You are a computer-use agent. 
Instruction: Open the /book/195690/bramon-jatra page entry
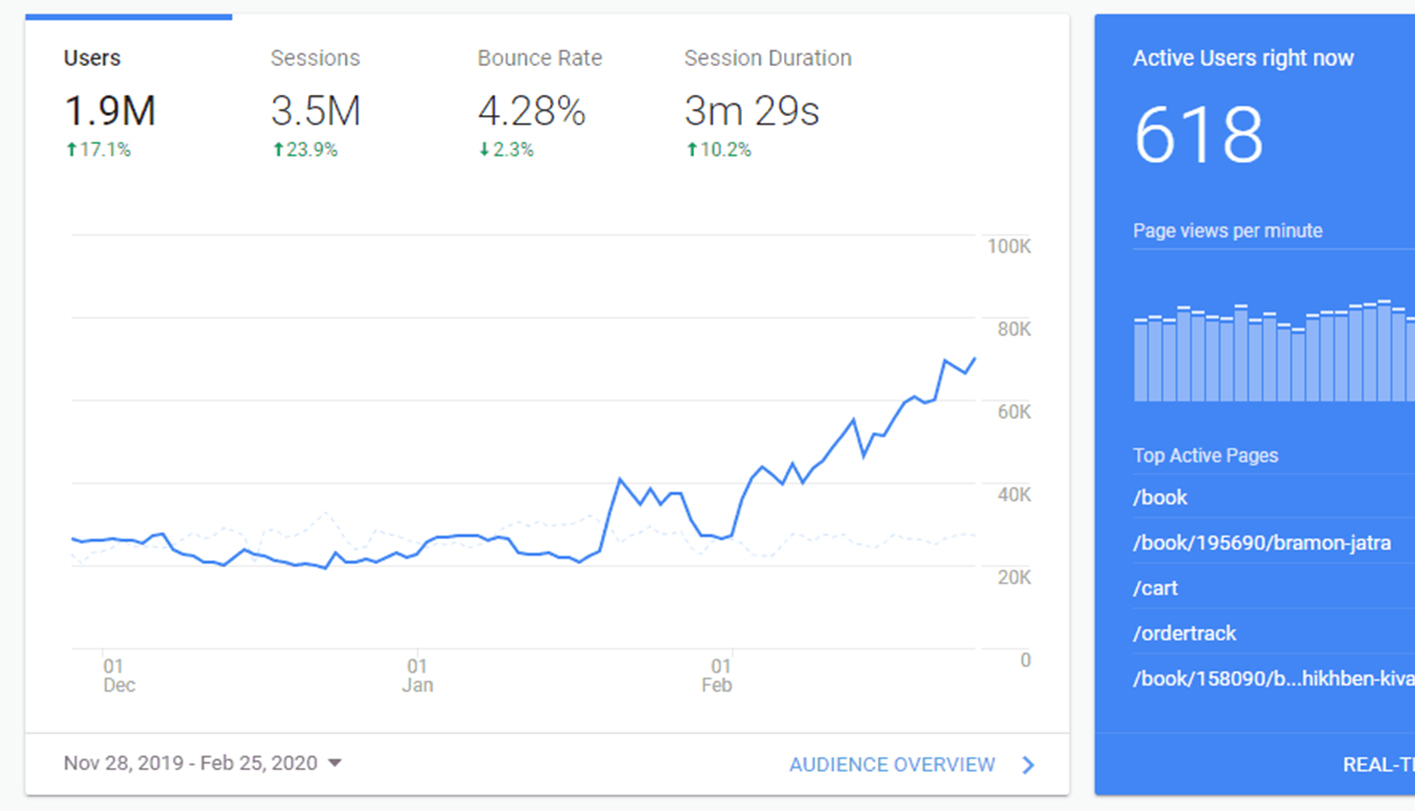tap(1261, 543)
